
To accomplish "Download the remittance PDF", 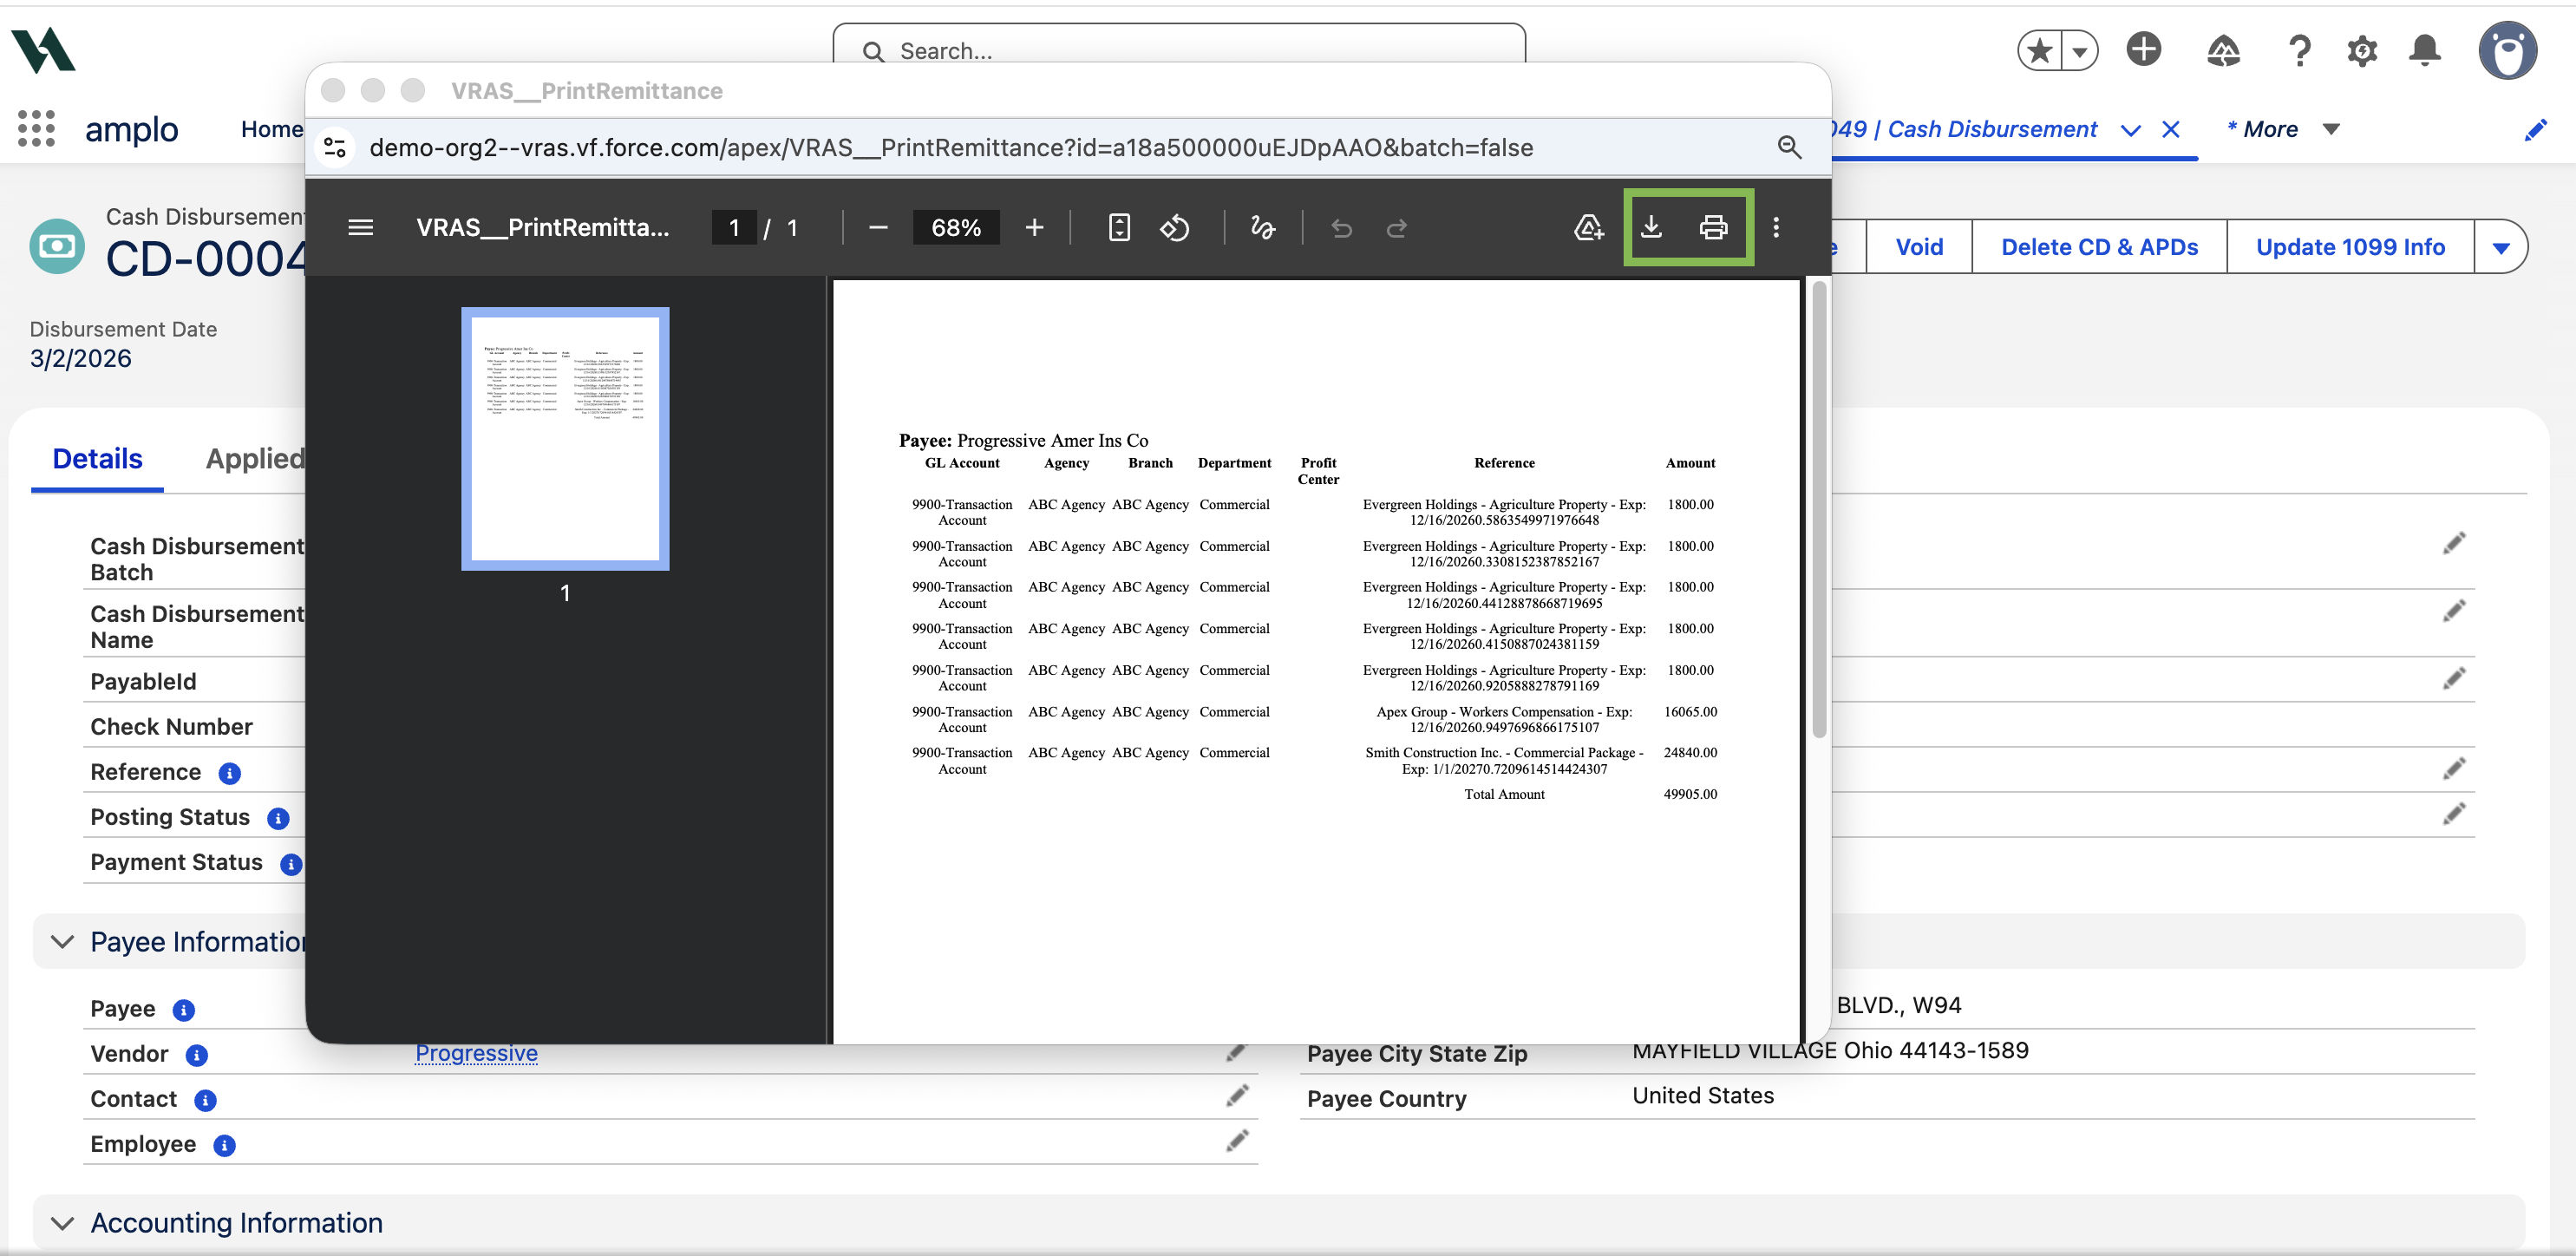I will 1651,228.
